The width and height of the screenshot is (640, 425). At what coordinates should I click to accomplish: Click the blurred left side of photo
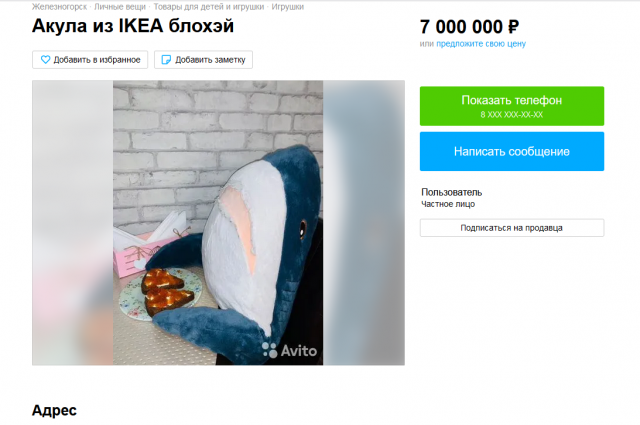coord(73,223)
